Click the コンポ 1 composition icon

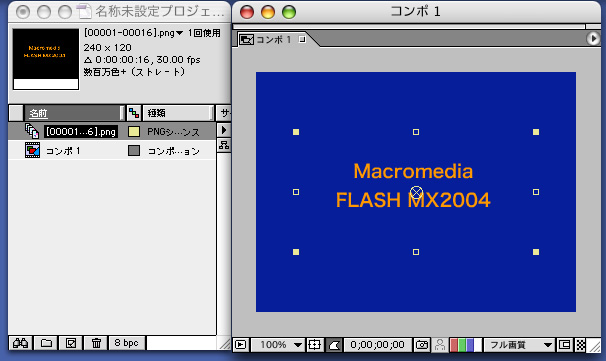(x=32, y=150)
